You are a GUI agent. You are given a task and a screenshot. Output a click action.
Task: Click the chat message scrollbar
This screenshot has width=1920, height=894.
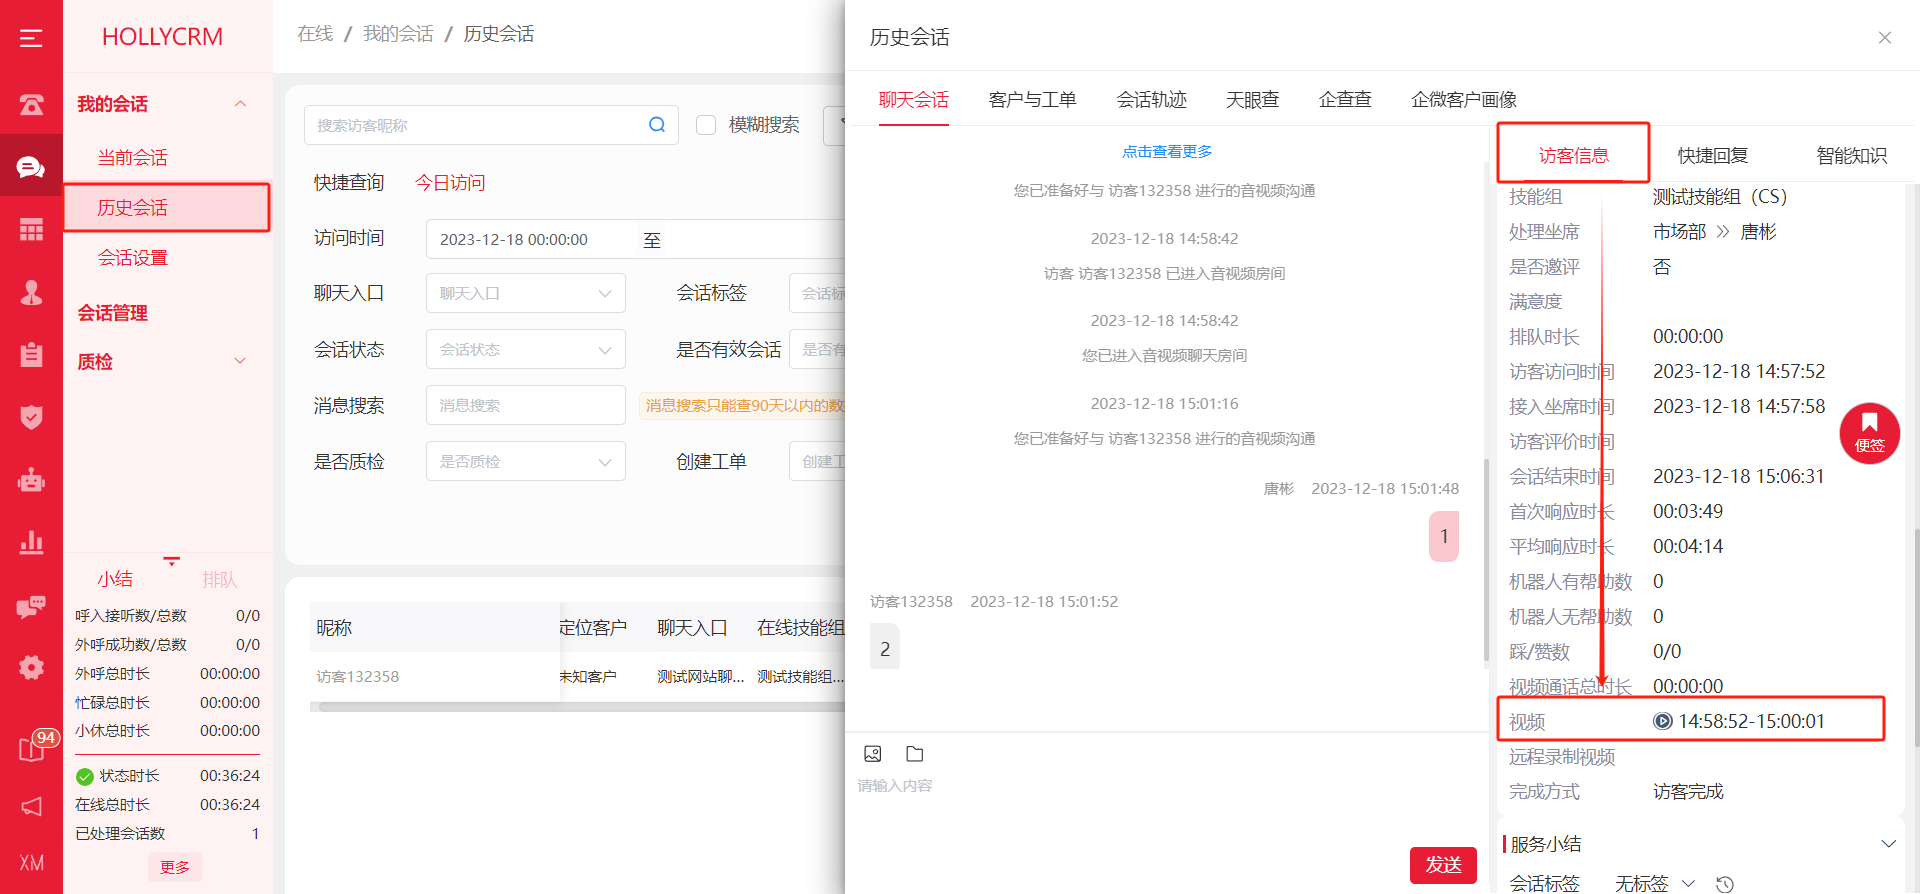[x=1487, y=560]
